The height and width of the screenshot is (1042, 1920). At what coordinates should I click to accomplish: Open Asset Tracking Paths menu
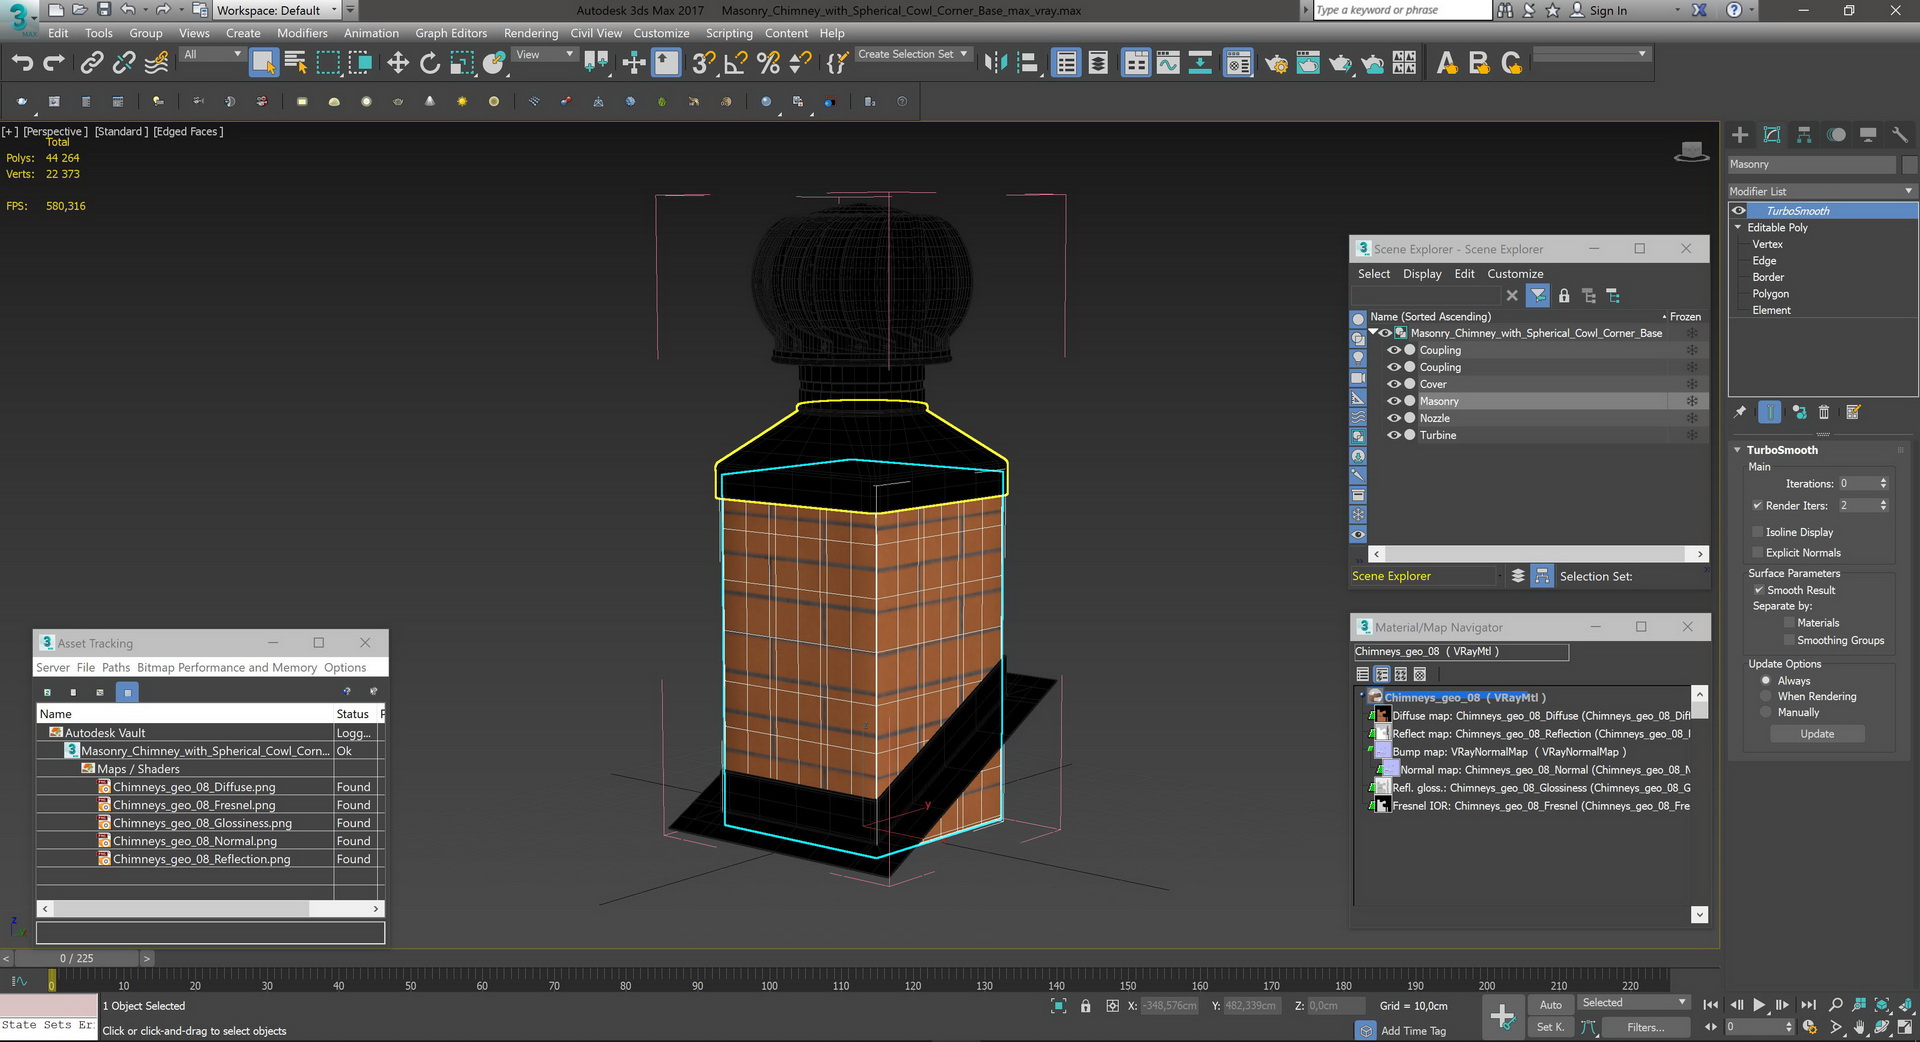116,667
